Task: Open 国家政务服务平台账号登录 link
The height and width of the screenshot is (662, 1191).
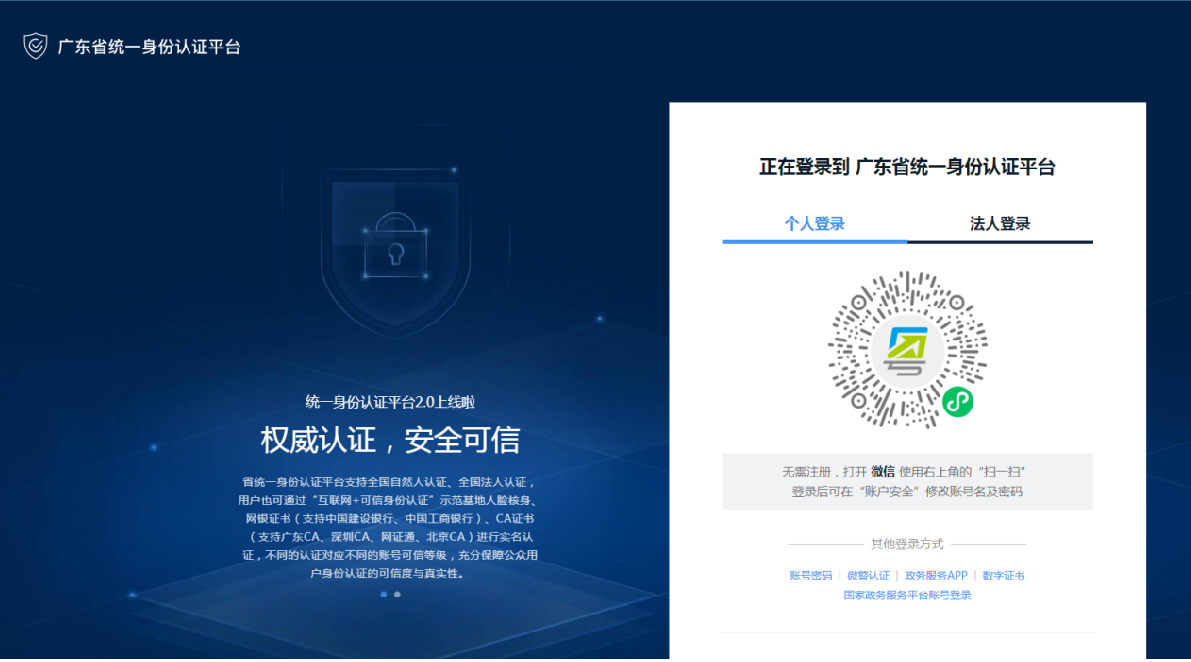Action: [x=907, y=596]
